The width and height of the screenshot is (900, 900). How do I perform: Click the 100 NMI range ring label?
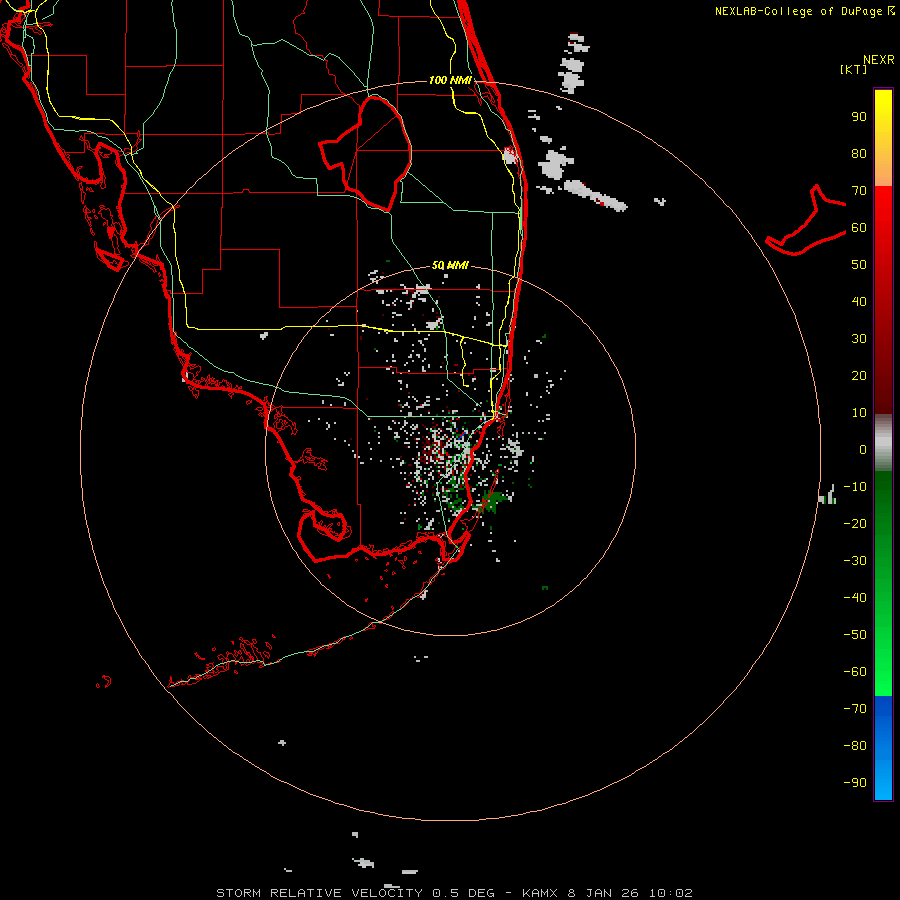(x=450, y=80)
